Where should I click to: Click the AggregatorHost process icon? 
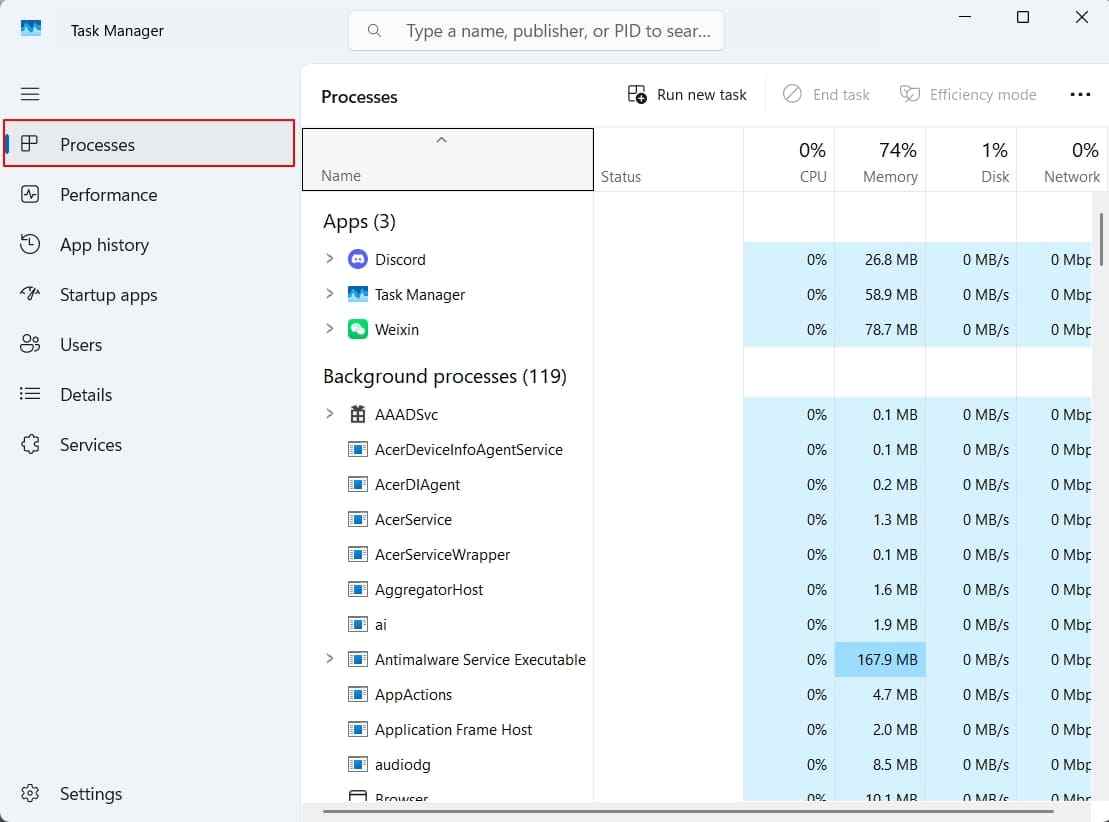tap(358, 589)
